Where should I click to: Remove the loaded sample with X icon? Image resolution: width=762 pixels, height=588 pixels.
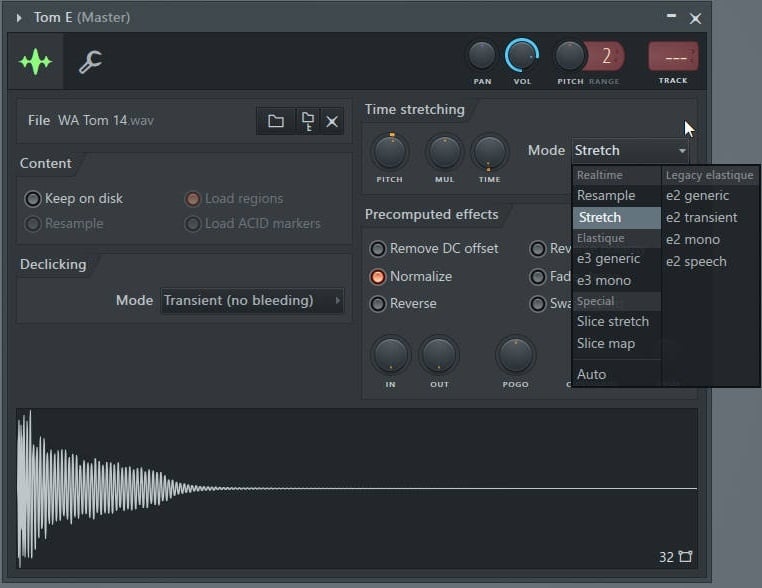(x=332, y=121)
